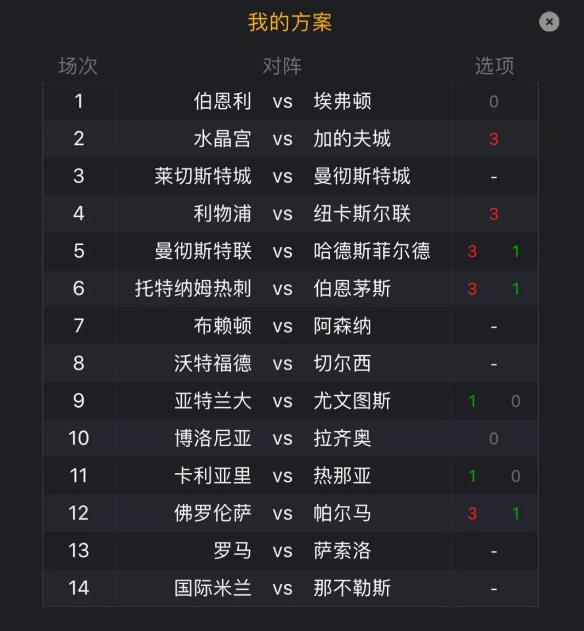Viewport: 584px width, 631px height.
Task: Click 萨索洛 in match row 13
Action: tap(342, 551)
